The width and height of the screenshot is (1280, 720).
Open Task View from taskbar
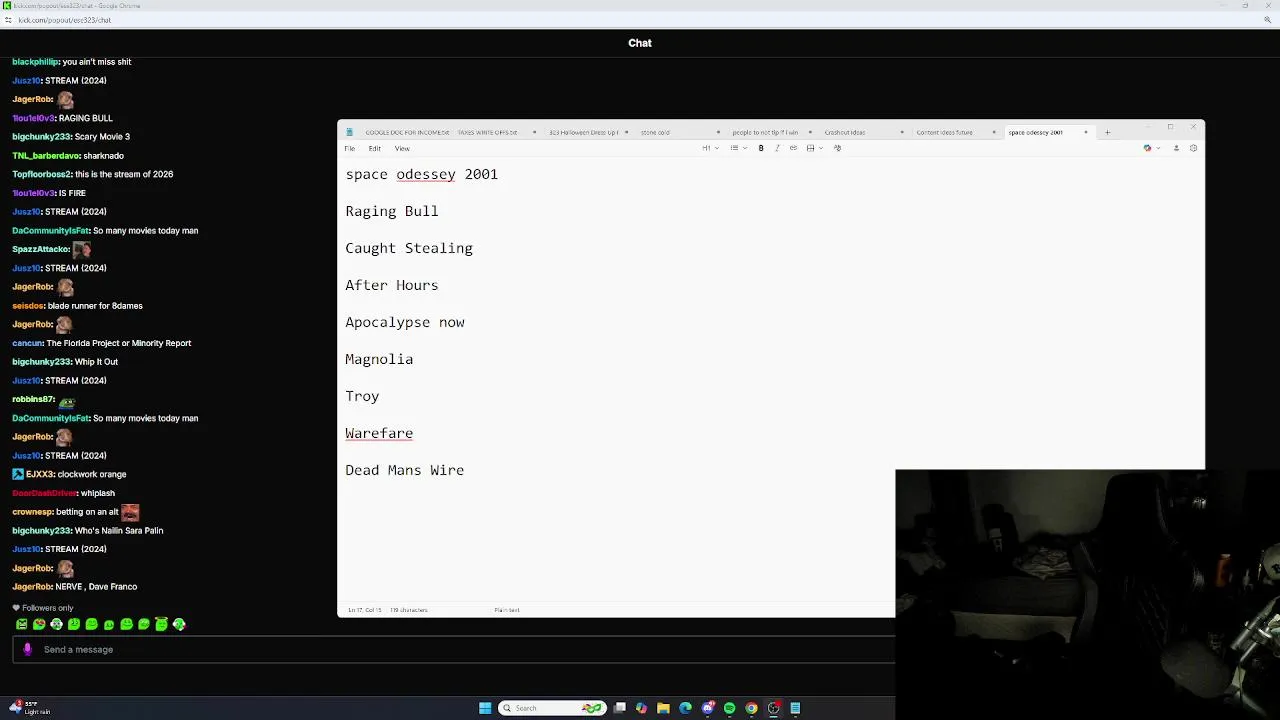point(620,708)
